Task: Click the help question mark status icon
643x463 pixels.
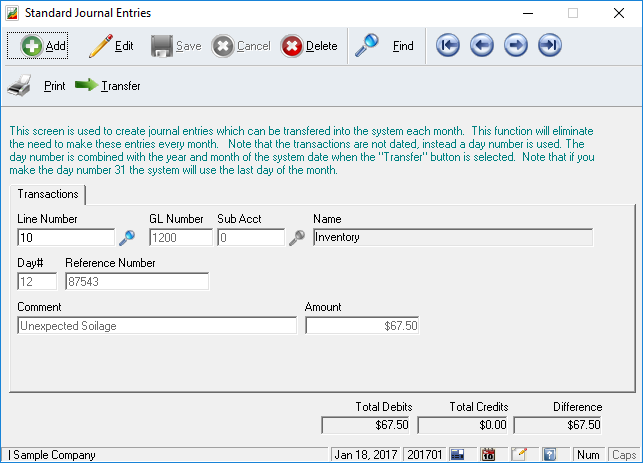Action: coord(549,455)
